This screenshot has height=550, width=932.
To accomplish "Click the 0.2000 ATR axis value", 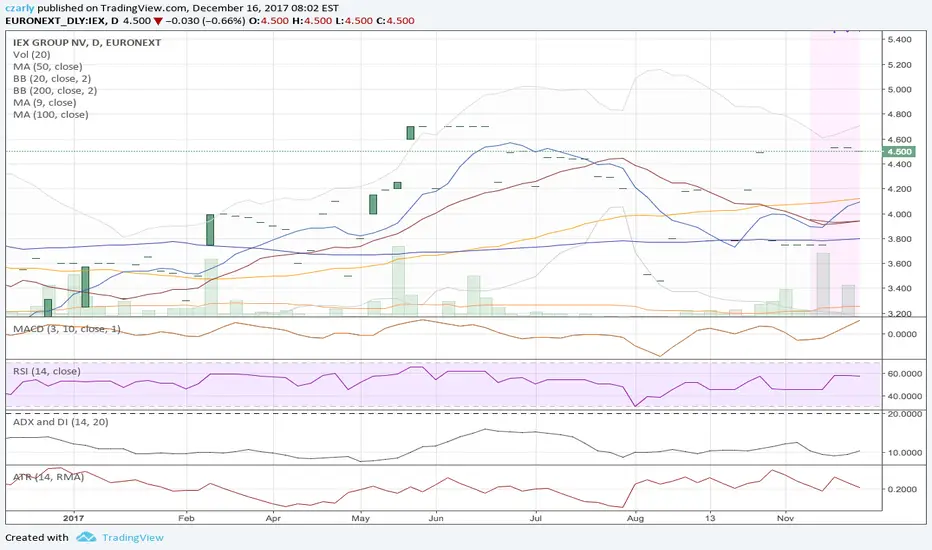I will [x=902, y=489].
